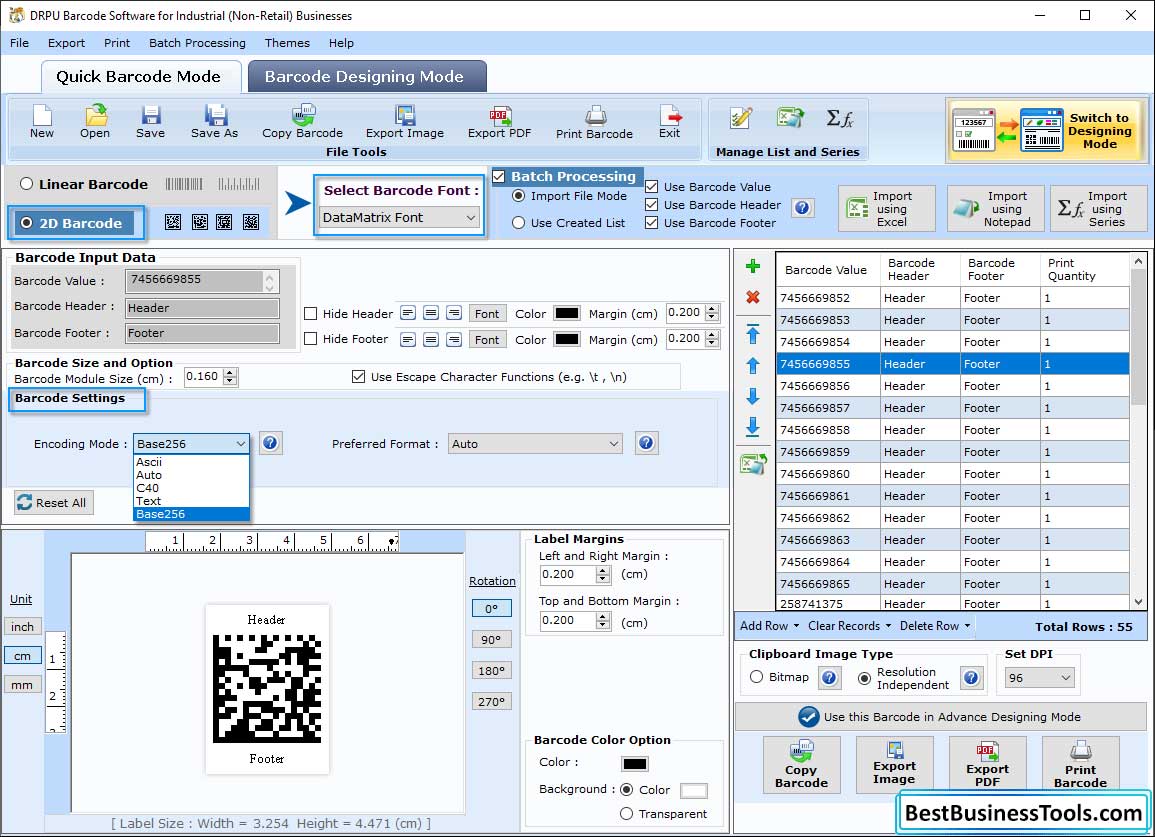Add a row with the green plus icon
The image size is (1155, 837).
[x=753, y=266]
